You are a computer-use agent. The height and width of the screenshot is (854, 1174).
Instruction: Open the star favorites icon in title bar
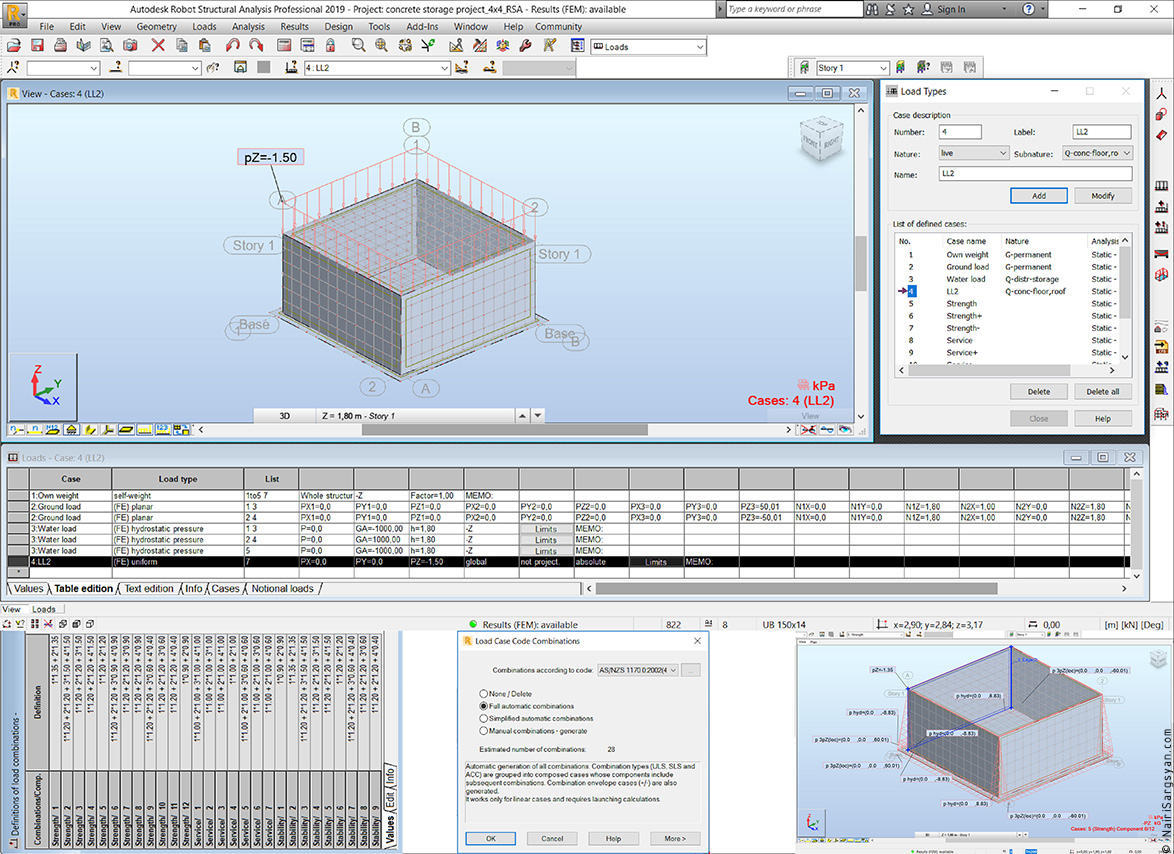[908, 10]
